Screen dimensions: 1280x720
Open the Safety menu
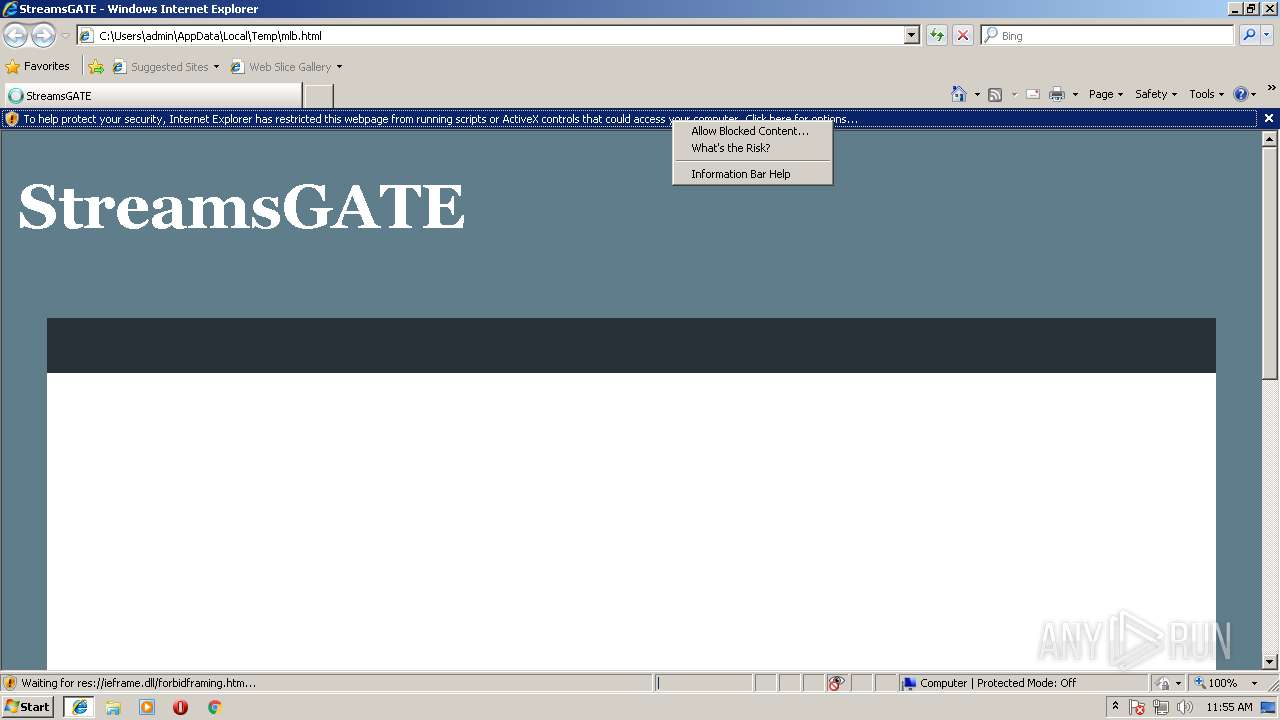[x=1155, y=94]
